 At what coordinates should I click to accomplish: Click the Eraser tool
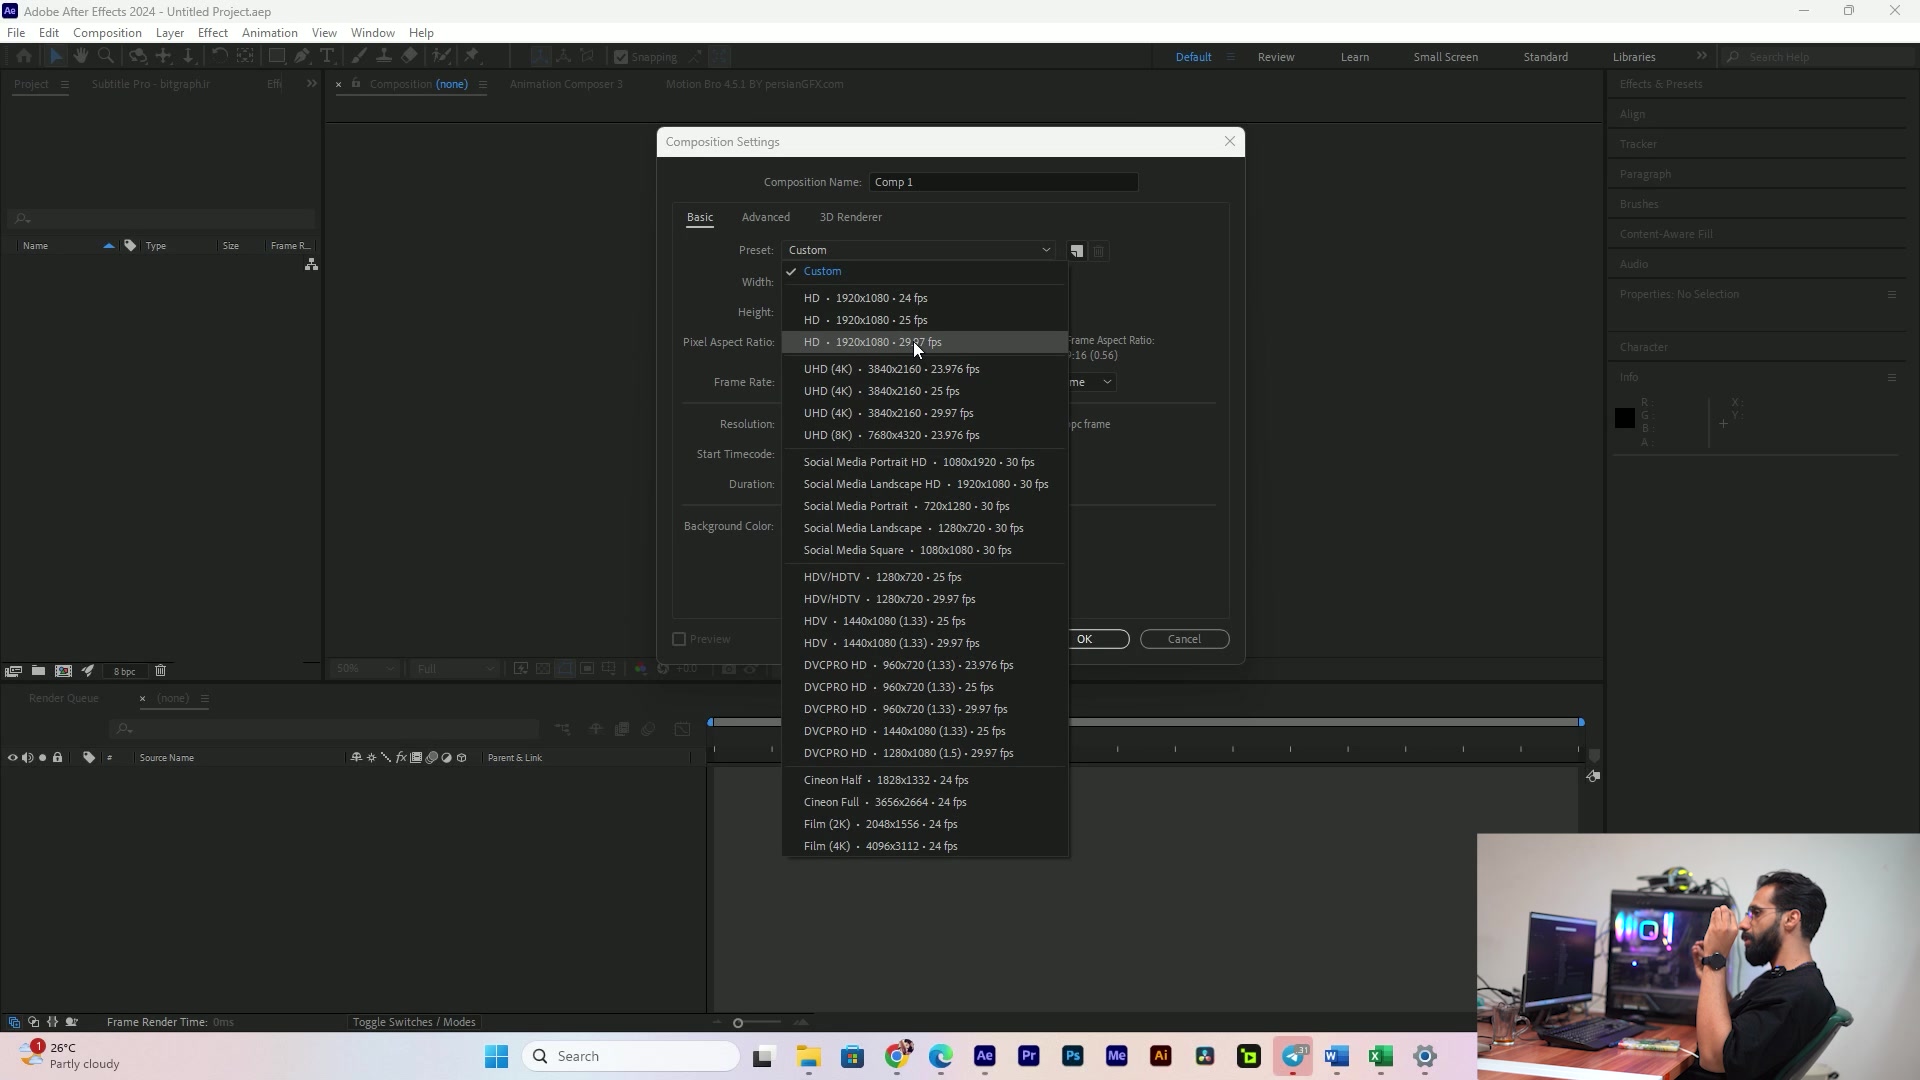coord(410,57)
